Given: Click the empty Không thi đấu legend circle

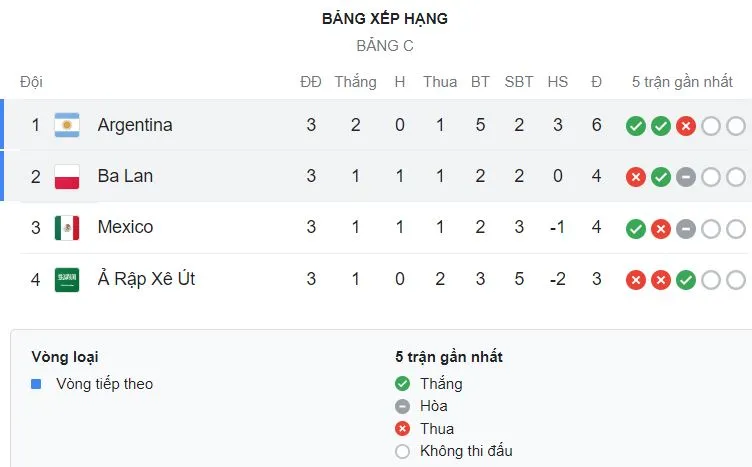Looking at the screenshot, I should point(403,451).
